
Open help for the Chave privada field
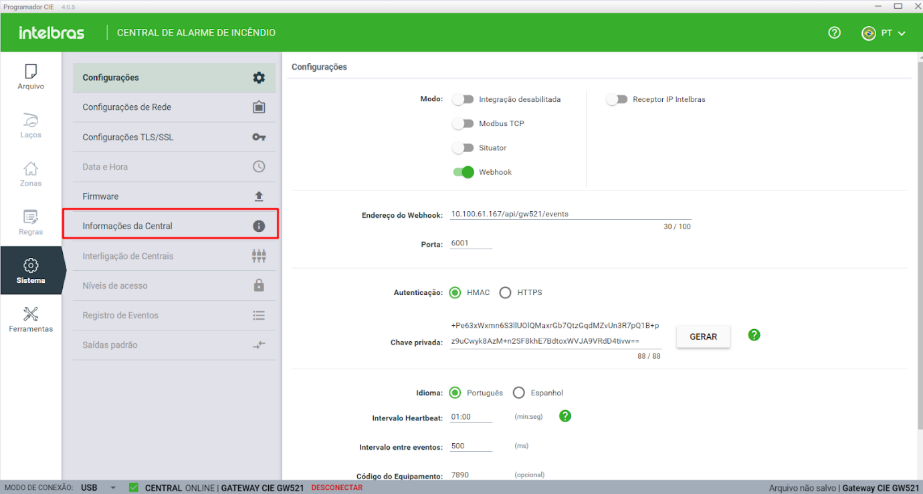[754, 335]
